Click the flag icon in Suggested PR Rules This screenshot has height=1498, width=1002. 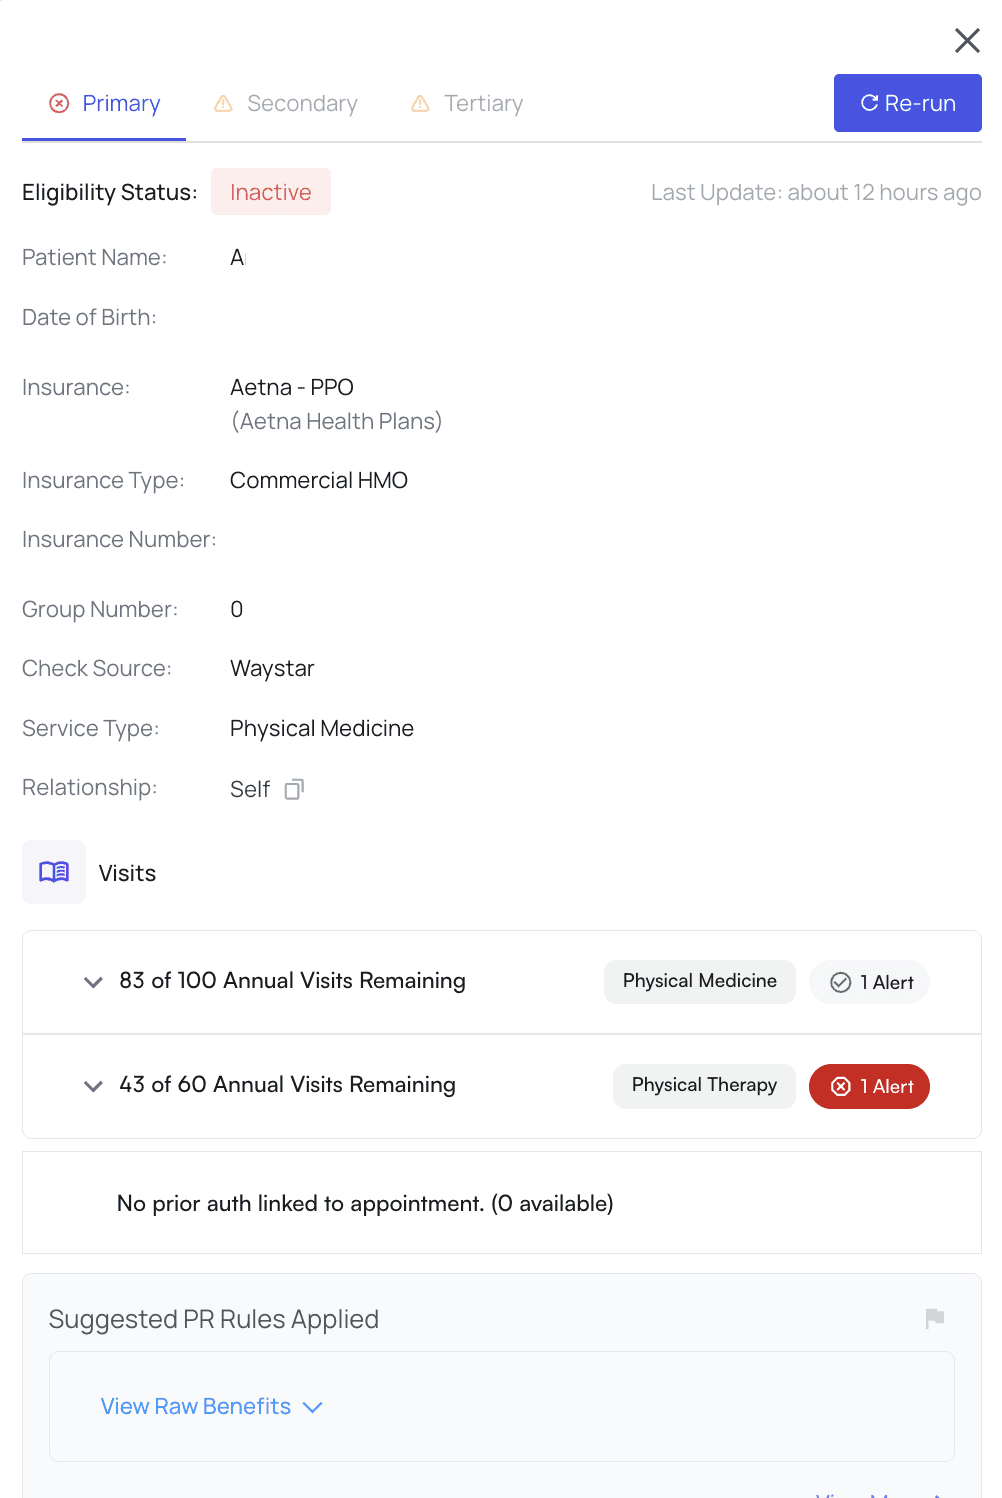(935, 1318)
